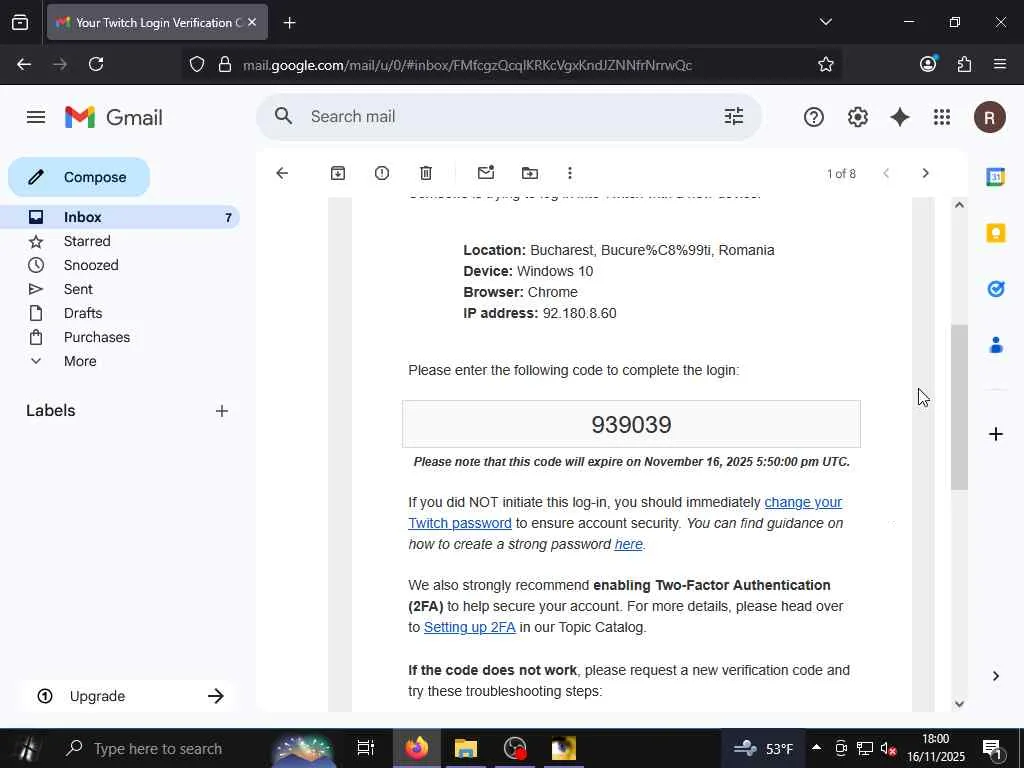Open File Explorer from taskbar
This screenshot has width=1024, height=768.
tap(466, 748)
